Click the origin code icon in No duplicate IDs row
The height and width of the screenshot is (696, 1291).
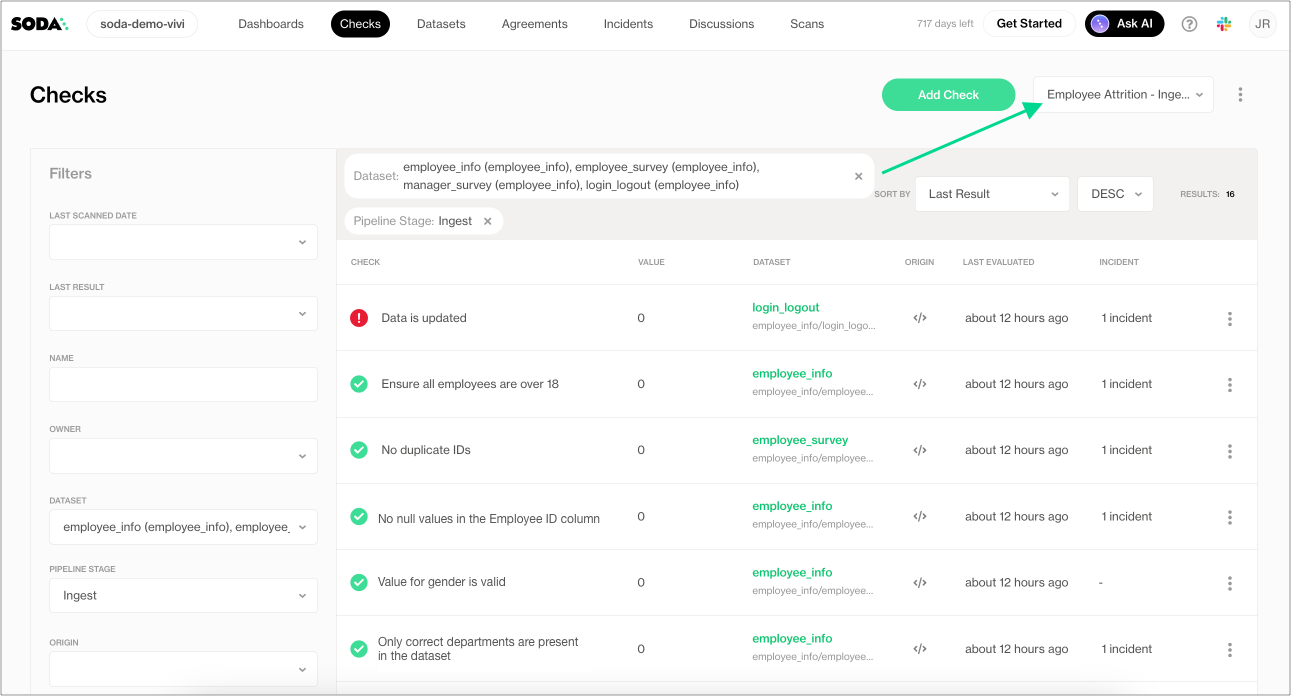(x=920, y=450)
